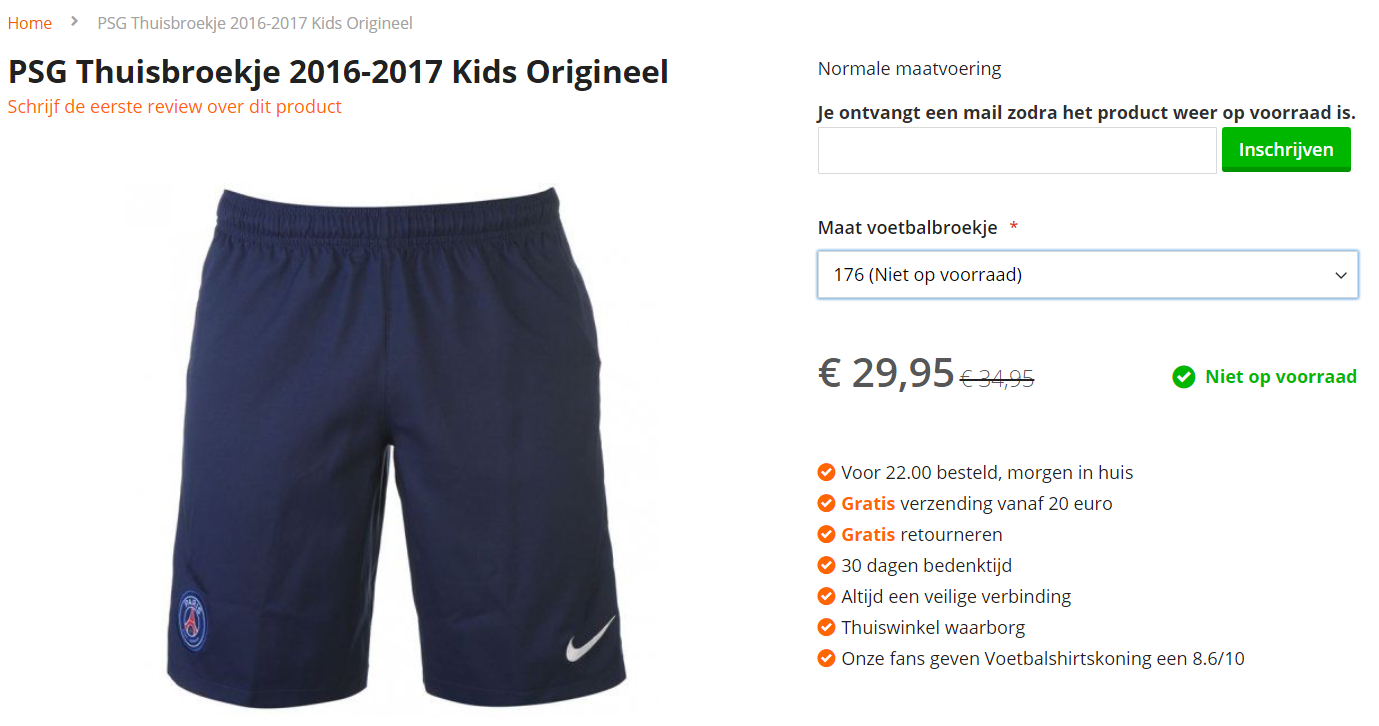Click checkmark icon next to '30 dagen bedenktijd'
Screen dimensions: 1379x726
(826, 565)
